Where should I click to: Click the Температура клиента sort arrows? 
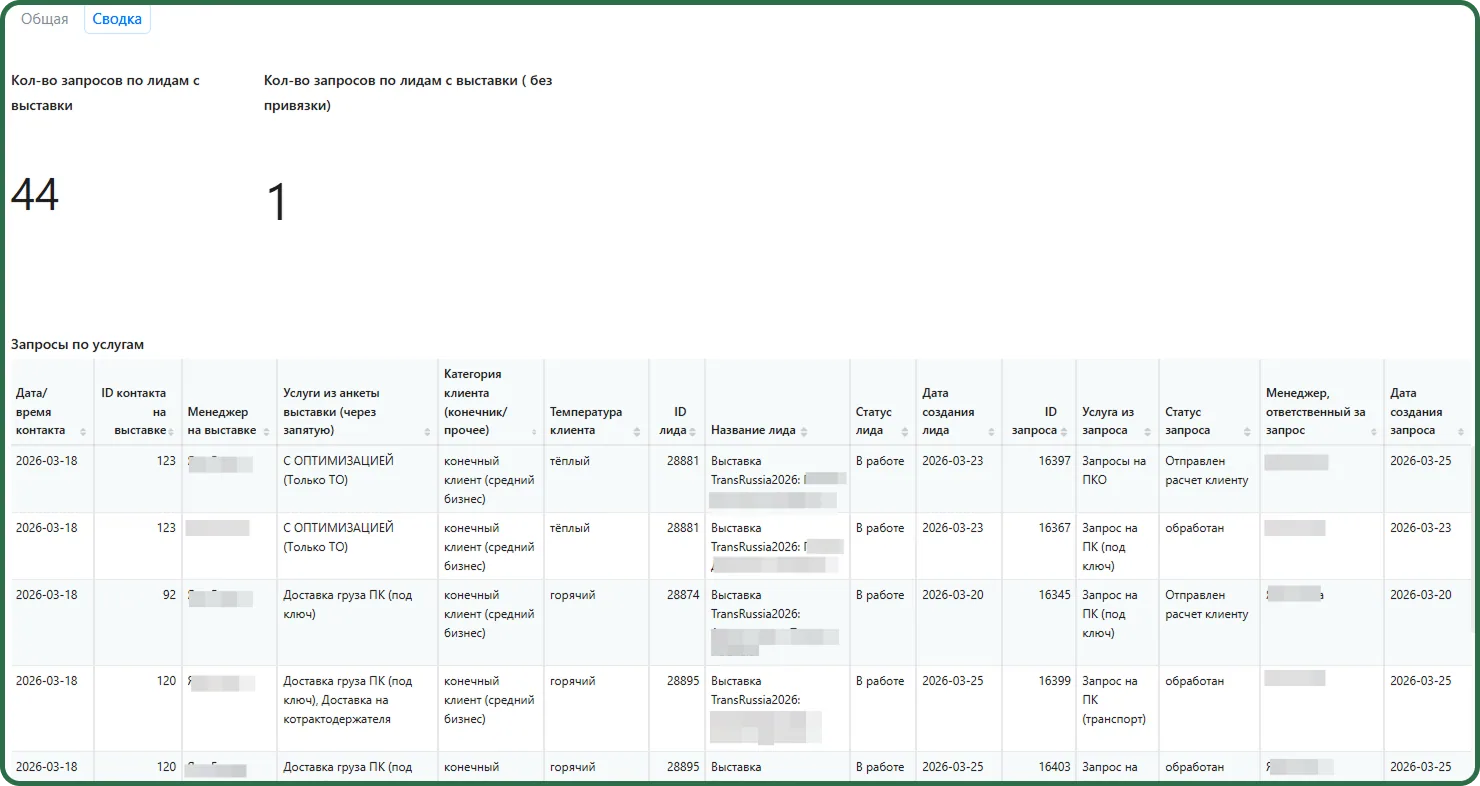pos(637,431)
